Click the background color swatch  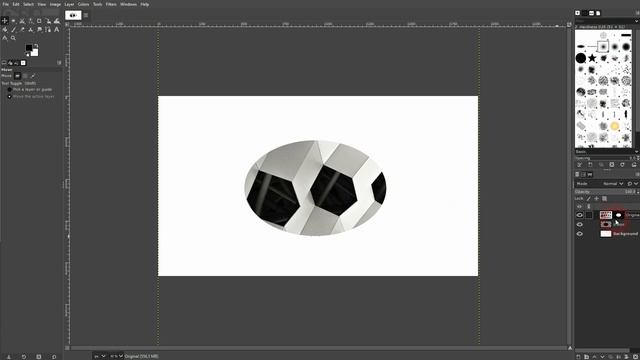35,53
